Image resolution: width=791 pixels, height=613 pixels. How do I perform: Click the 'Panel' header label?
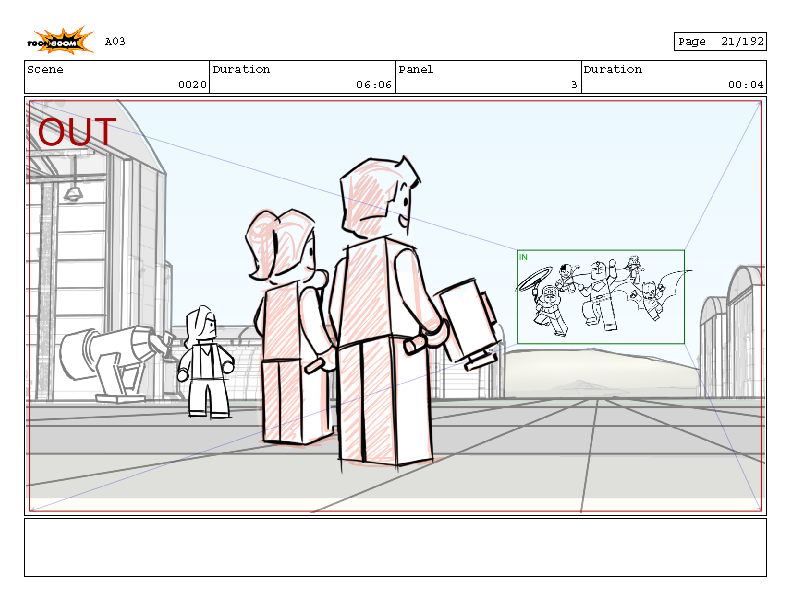416,69
